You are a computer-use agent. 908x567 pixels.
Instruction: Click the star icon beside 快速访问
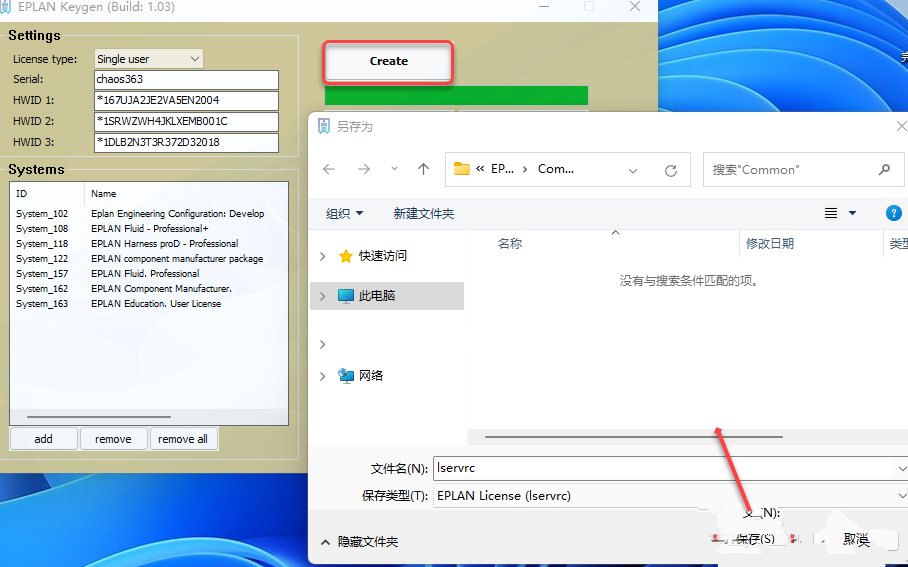click(346, 256)
